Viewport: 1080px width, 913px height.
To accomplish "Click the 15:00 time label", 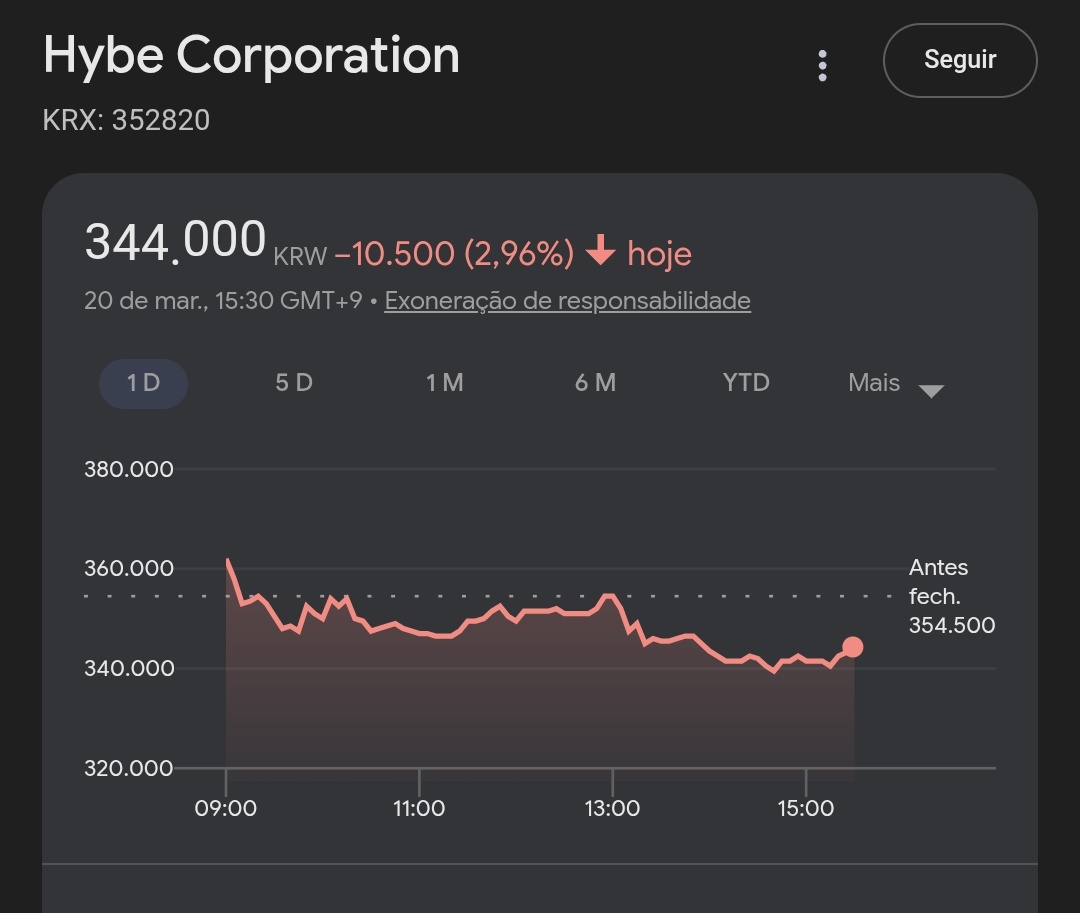I will (806, 808).
